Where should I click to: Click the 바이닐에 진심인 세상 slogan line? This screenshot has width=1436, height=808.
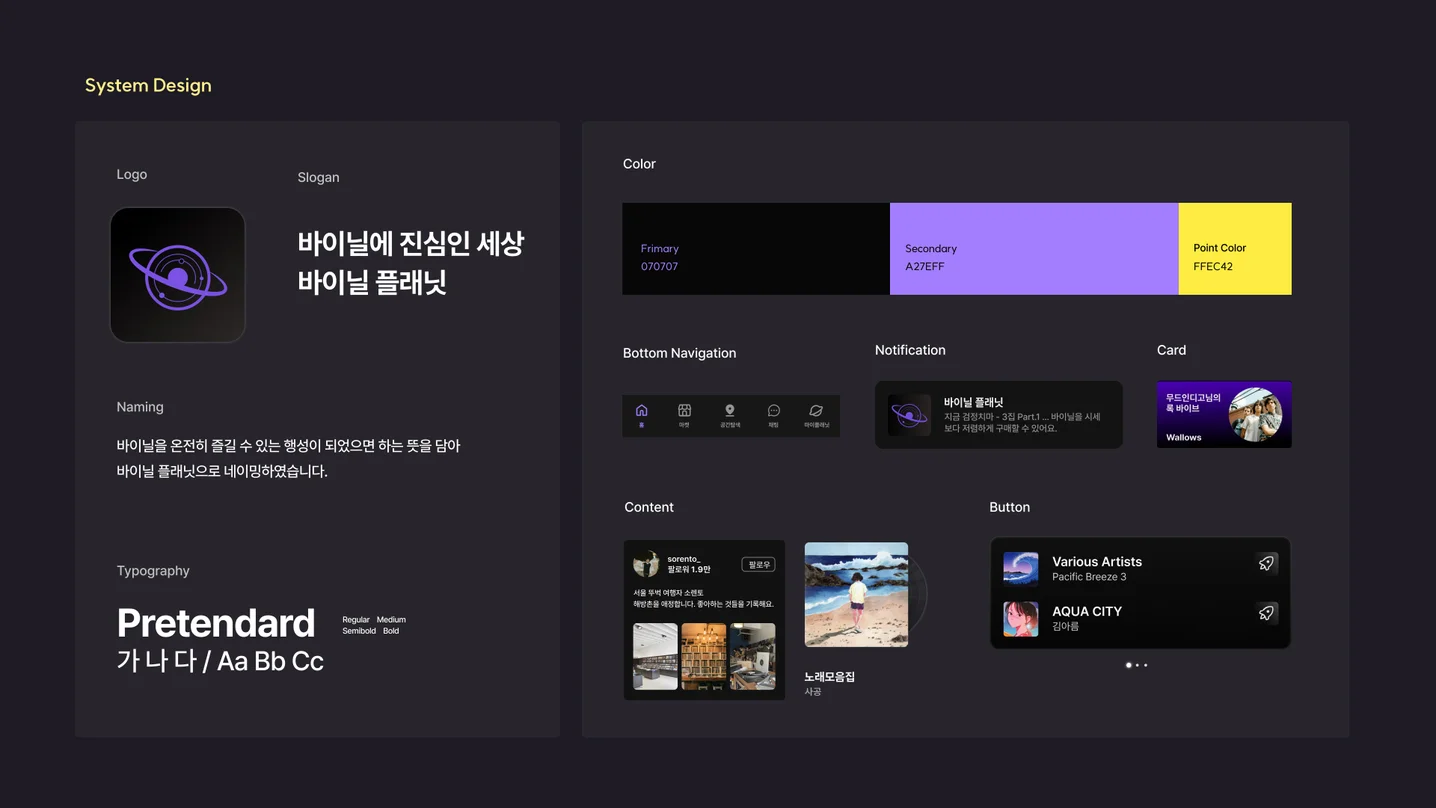[x=411, y=243]
